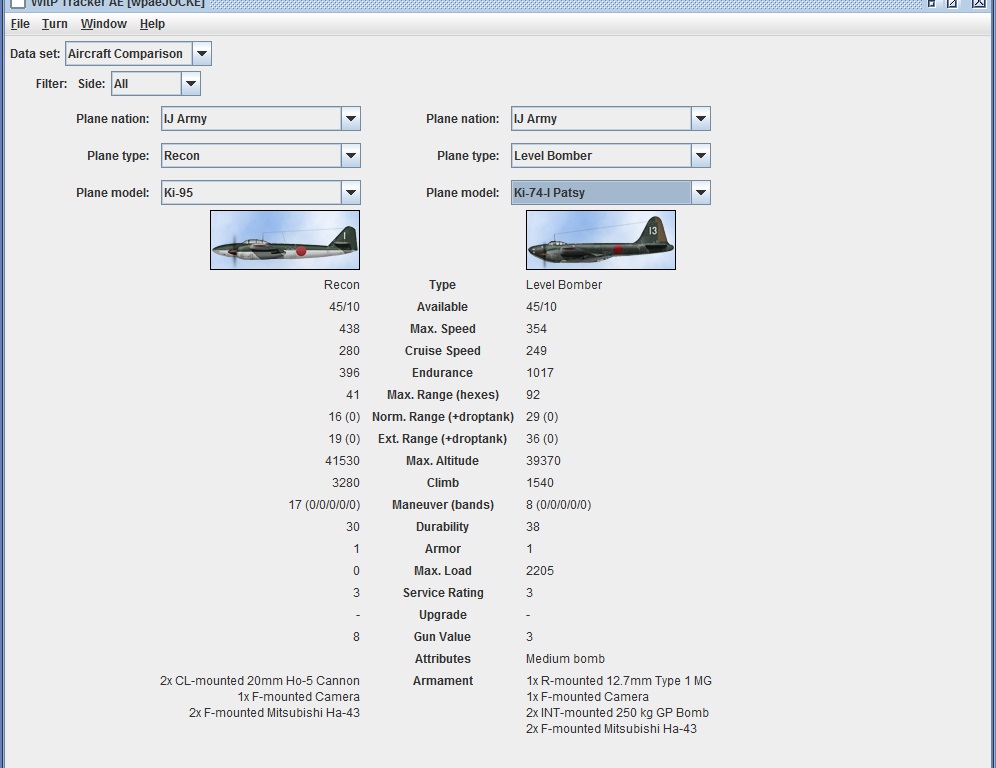The image size is (996, 768).
Task: Click the 'Durability' row label
Action: coord(443,527)
